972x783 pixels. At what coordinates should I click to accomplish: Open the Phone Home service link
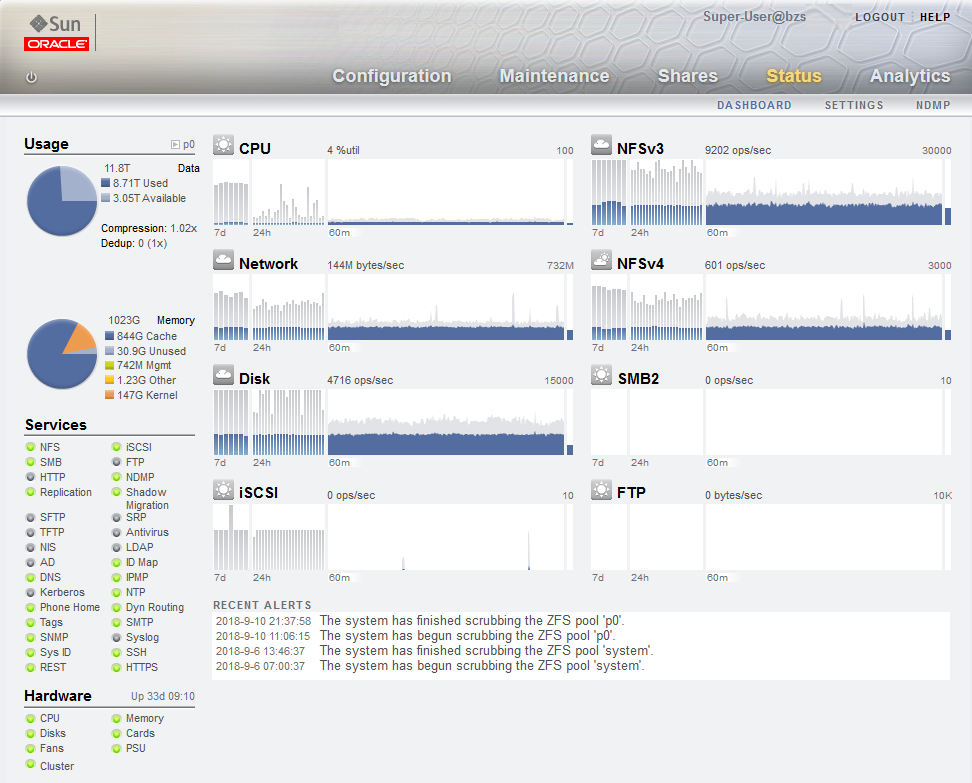pyautogui.click(x=69, y=608)
